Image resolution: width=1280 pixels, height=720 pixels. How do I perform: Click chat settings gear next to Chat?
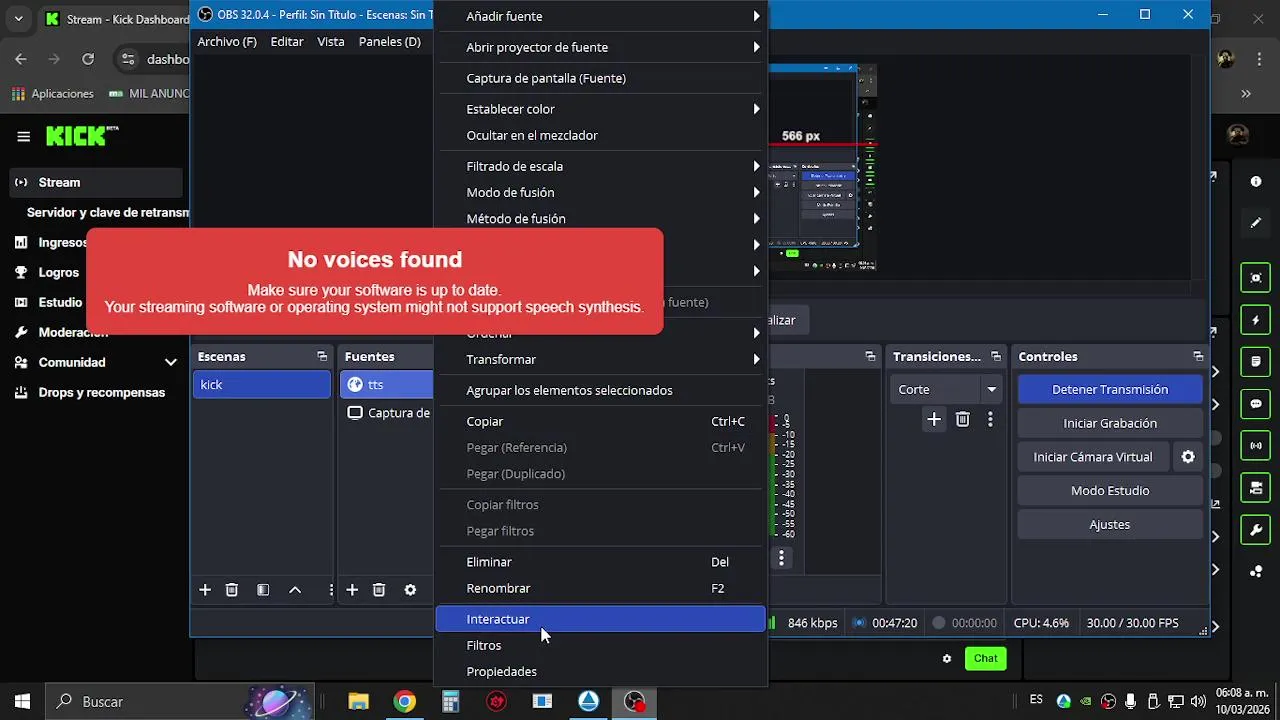pos(947,658)
